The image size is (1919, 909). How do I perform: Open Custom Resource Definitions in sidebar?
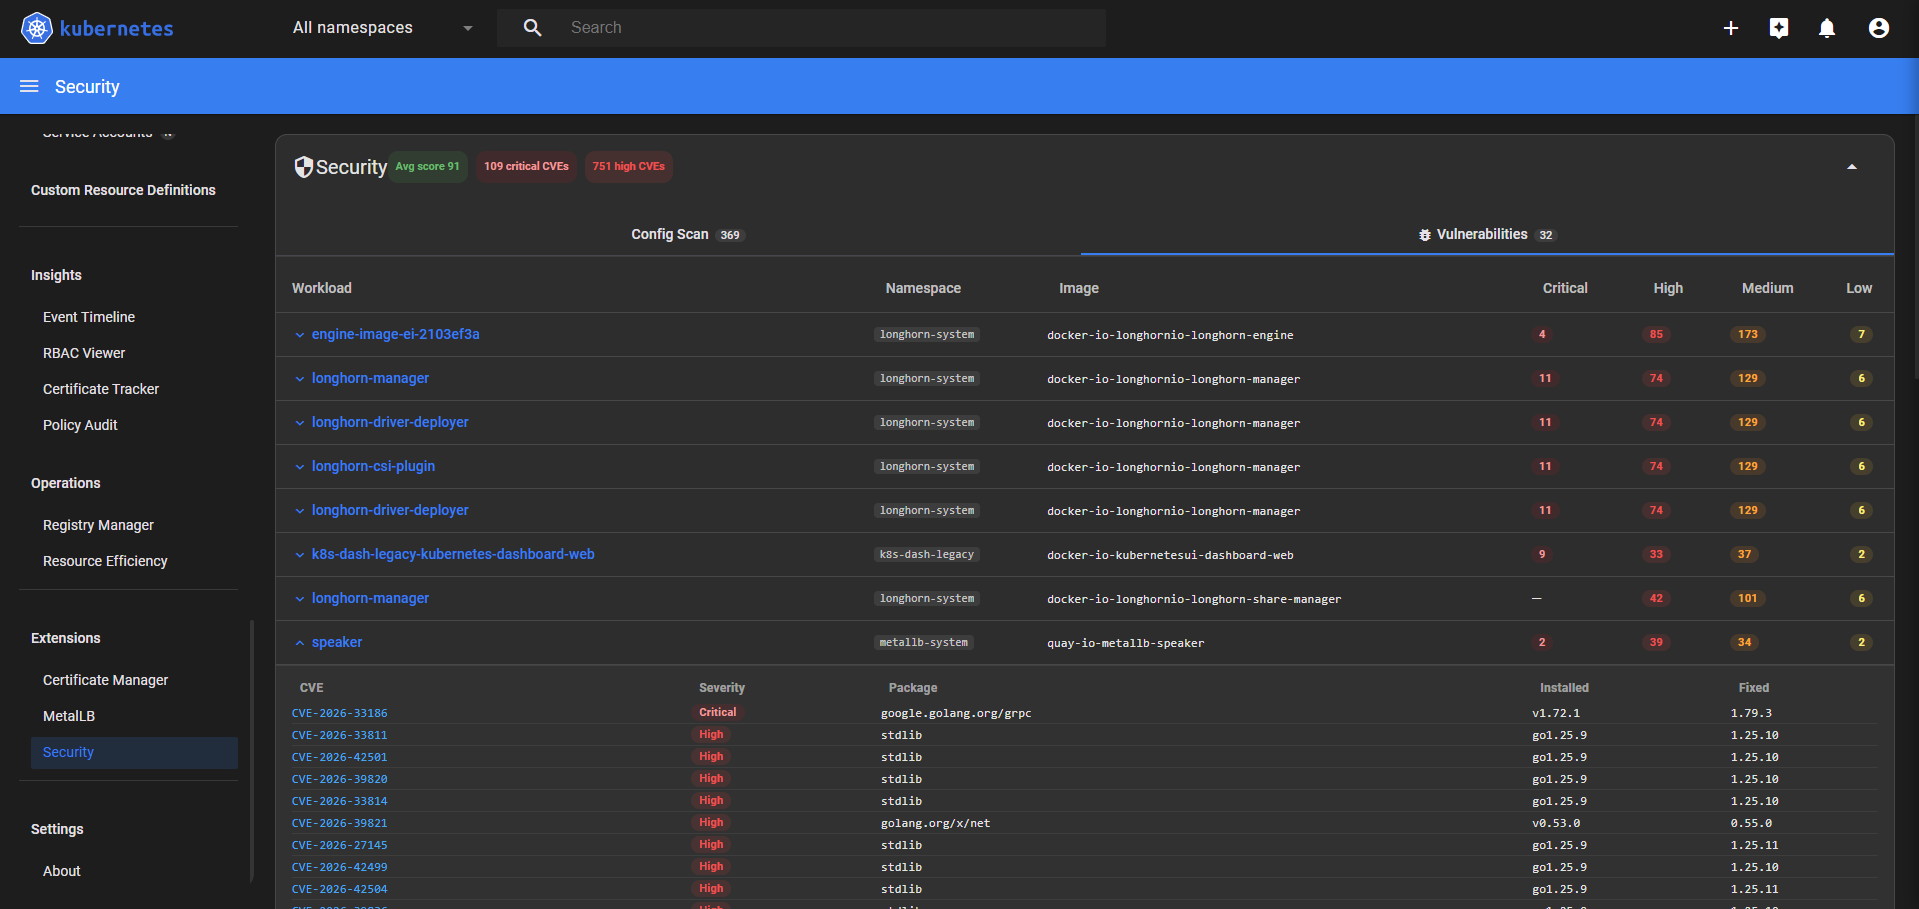point(123,190)
